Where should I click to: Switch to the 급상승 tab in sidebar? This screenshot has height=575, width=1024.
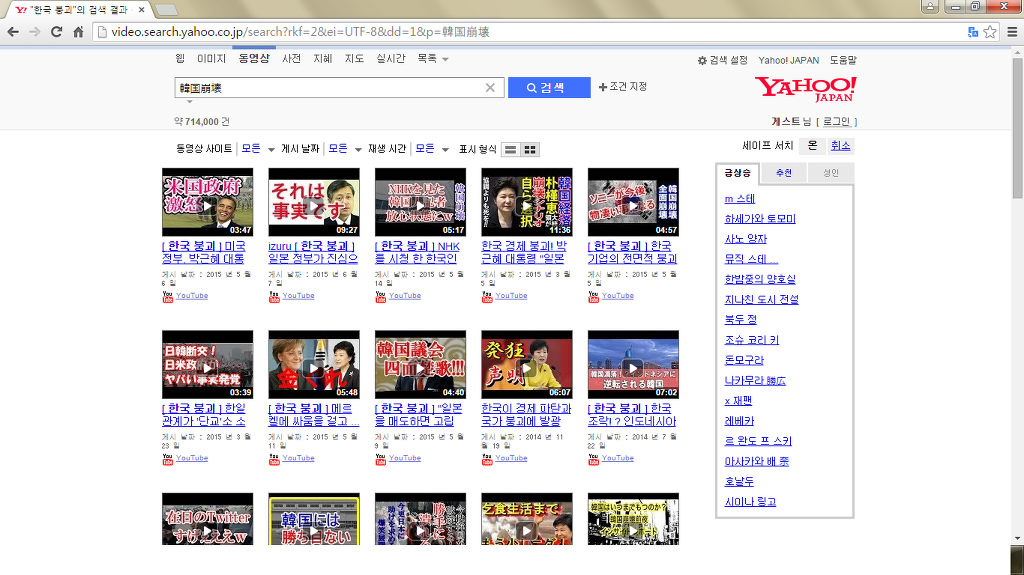738,173
